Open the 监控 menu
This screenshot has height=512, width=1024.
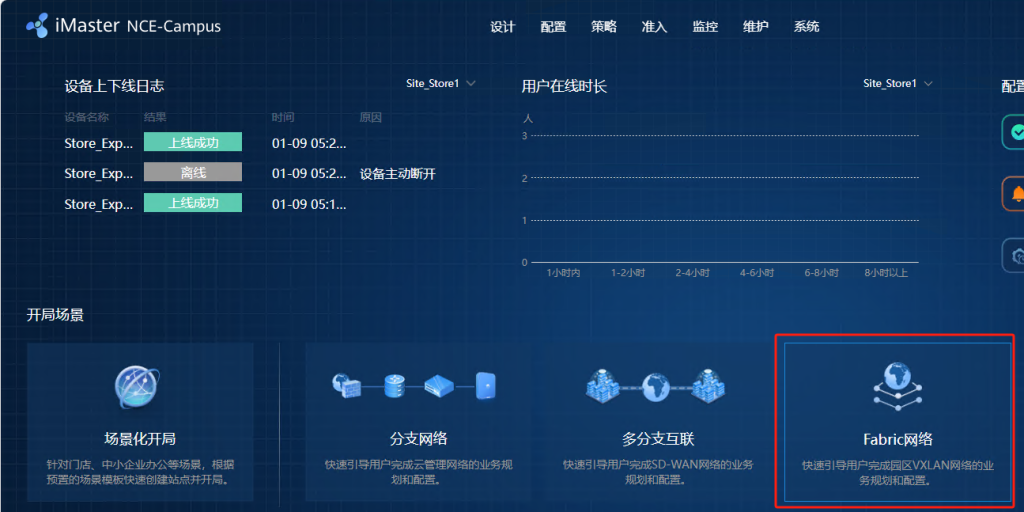[x=705, y=27]
